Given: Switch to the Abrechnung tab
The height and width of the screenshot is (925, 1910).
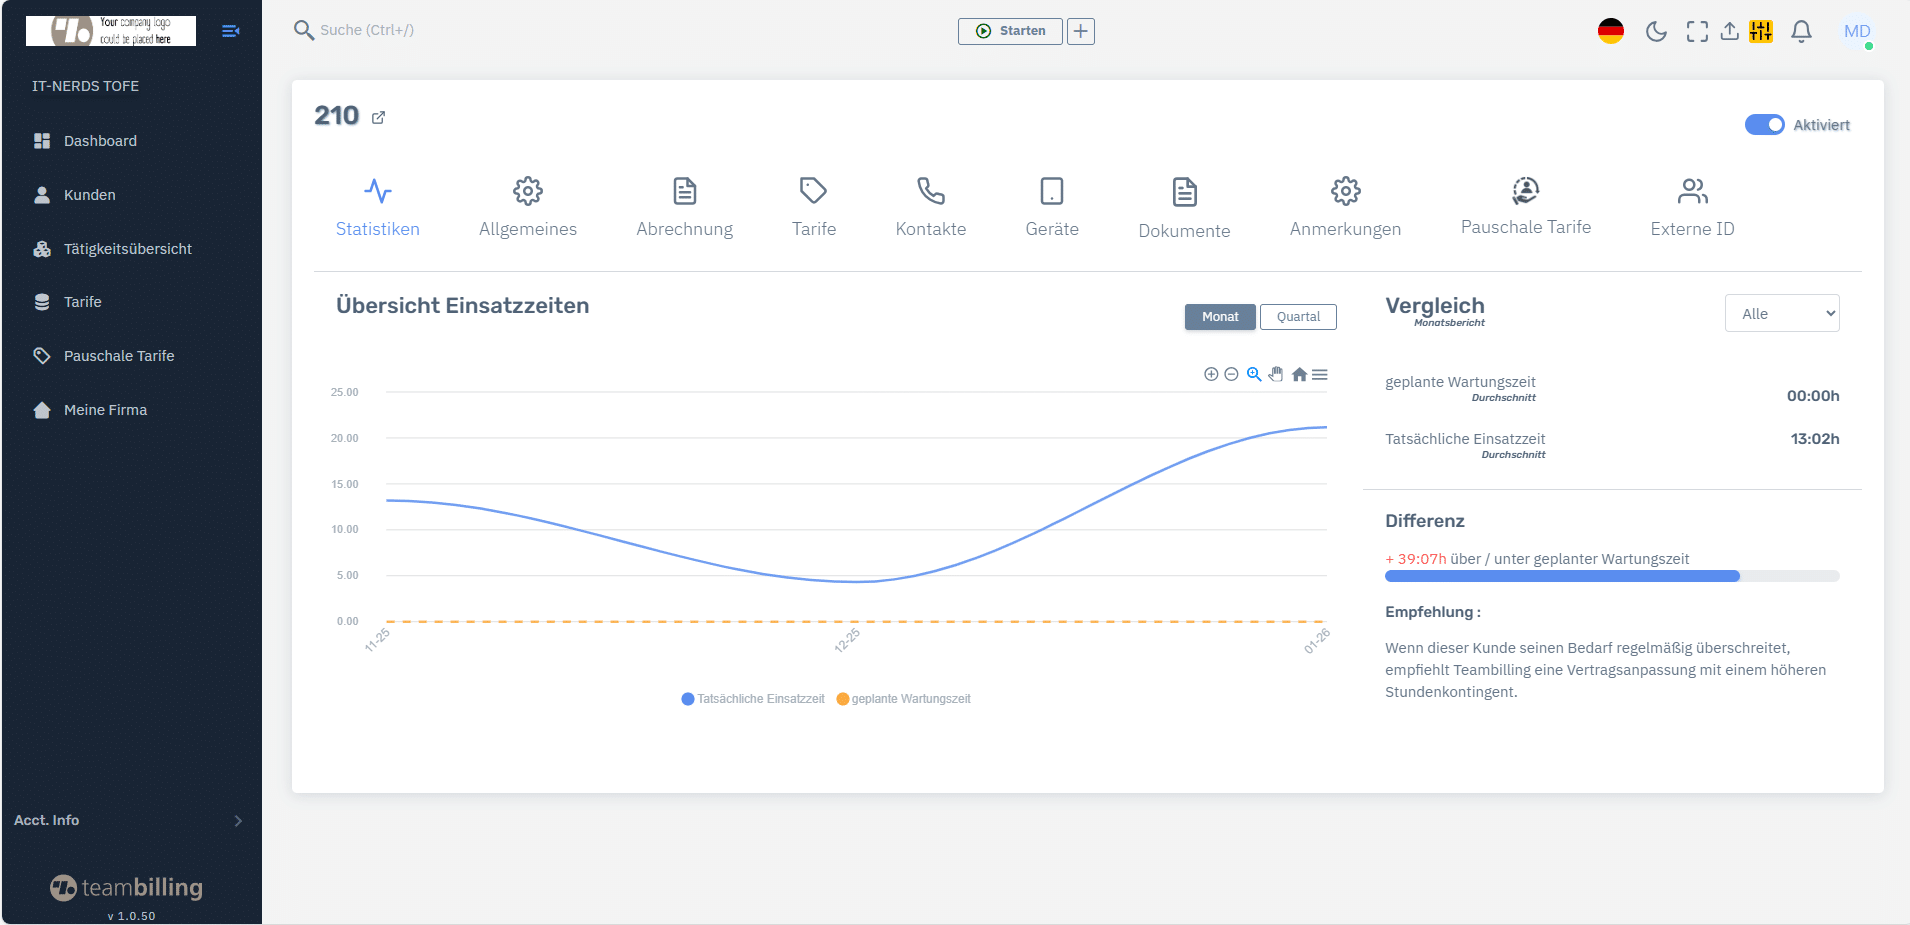Looking at the screenshot, I should click(684, 207).
